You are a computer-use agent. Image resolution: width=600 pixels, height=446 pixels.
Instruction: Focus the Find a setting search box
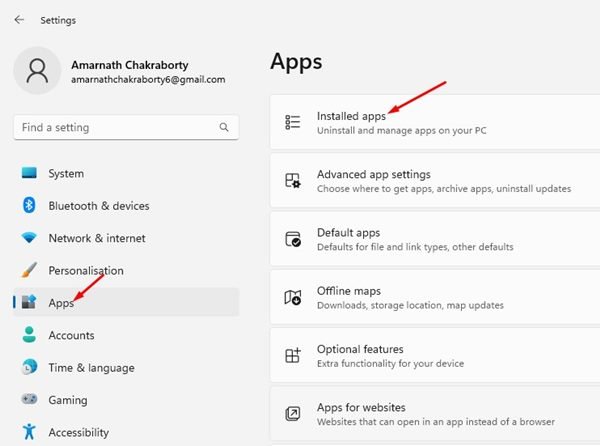[126, 127]
